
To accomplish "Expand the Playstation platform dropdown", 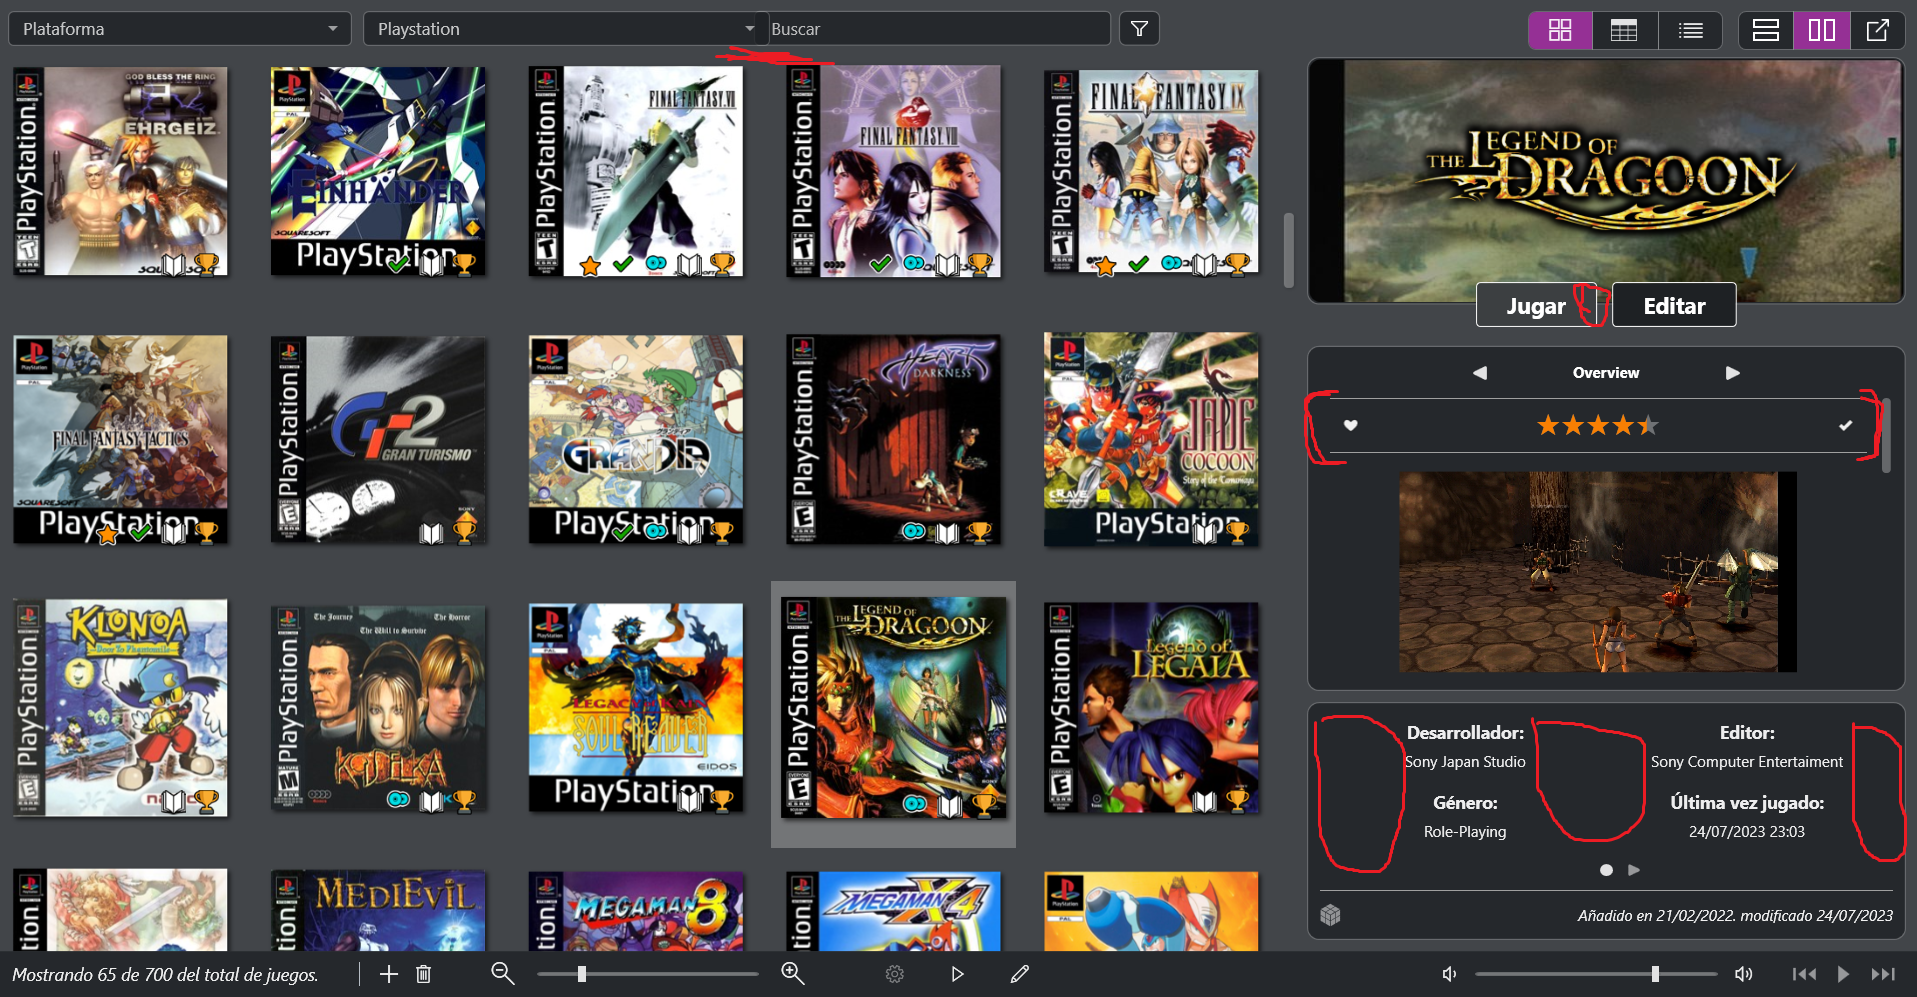I will point(565,29).
